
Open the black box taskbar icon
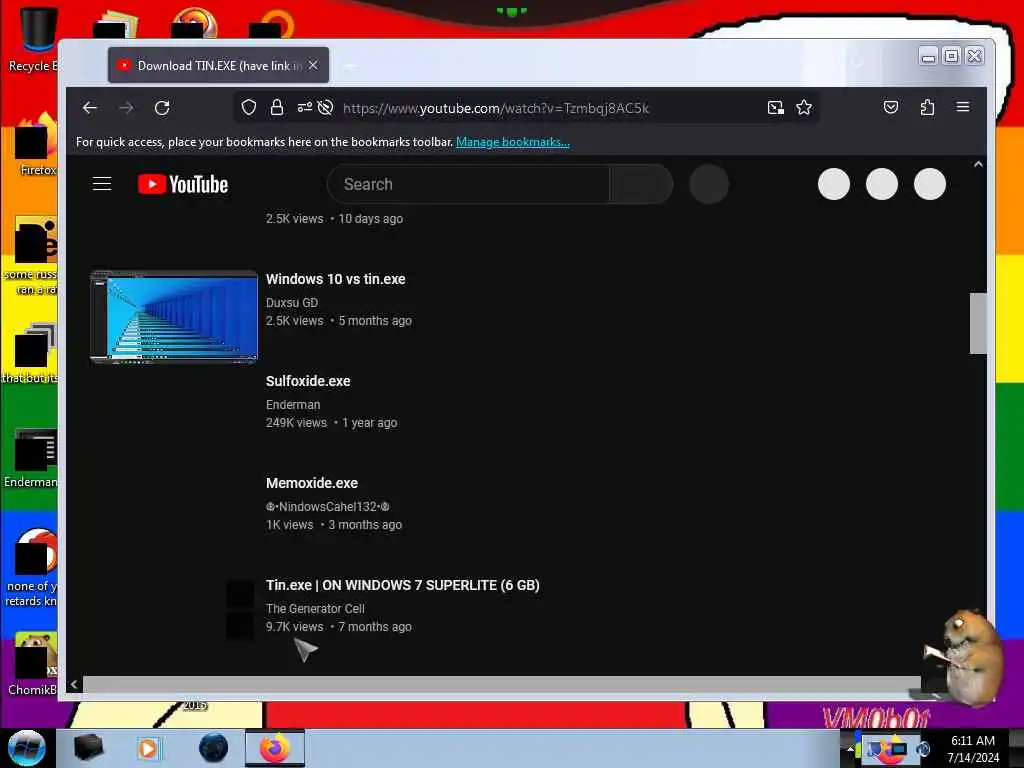point(88,748)
